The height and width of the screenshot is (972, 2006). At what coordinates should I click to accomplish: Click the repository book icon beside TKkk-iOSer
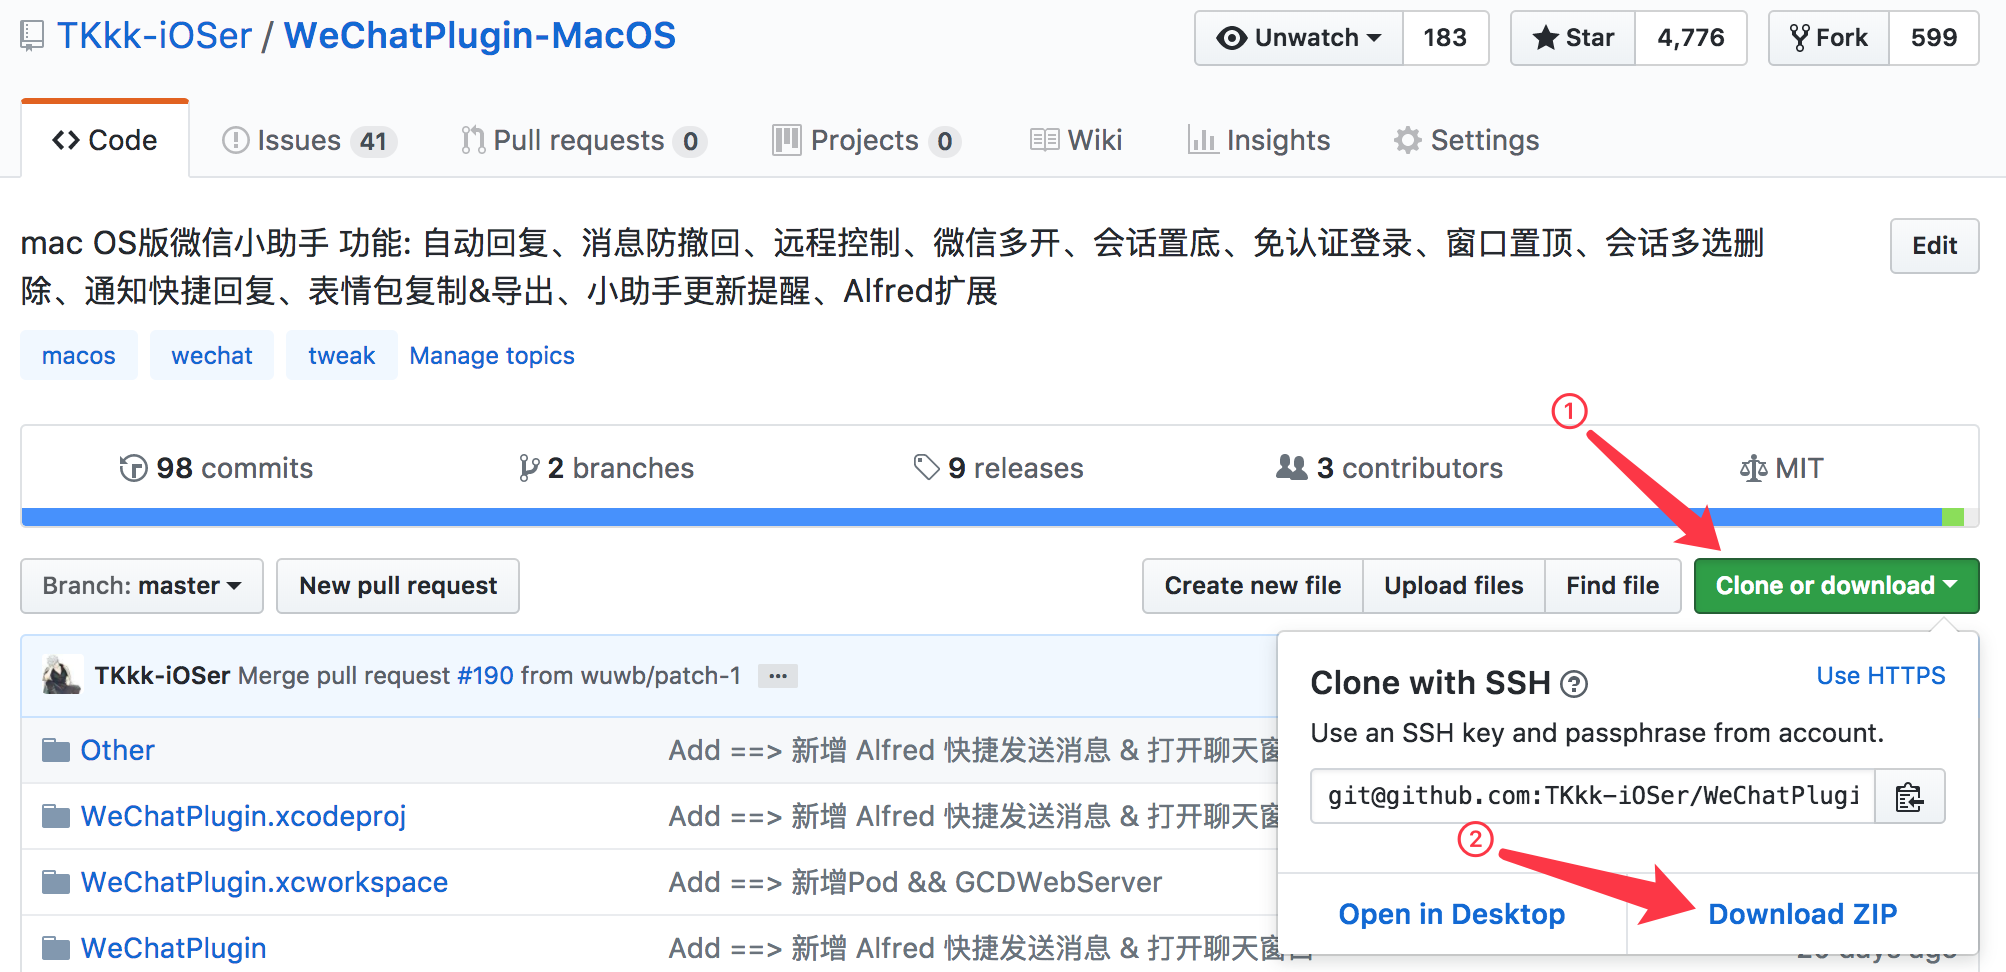point(32,37)
